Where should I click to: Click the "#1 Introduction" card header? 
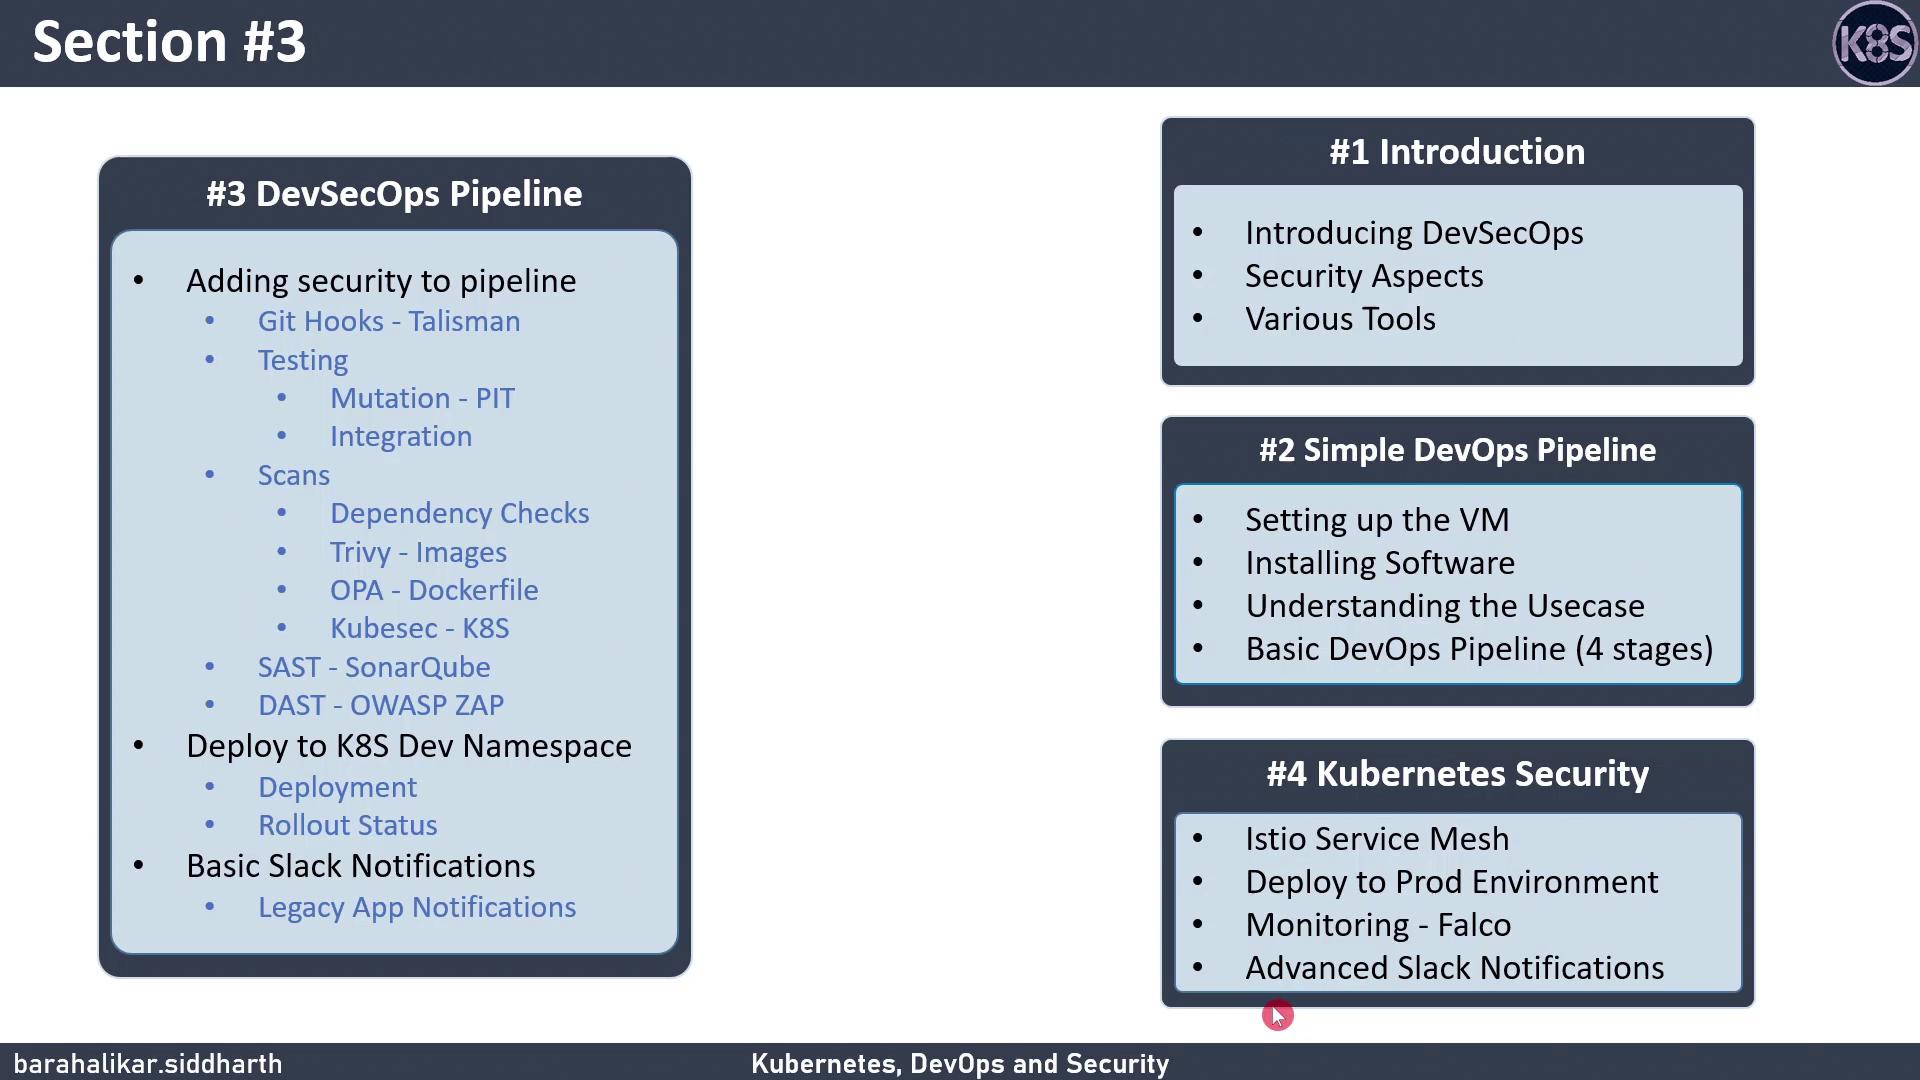point(1457,152)
